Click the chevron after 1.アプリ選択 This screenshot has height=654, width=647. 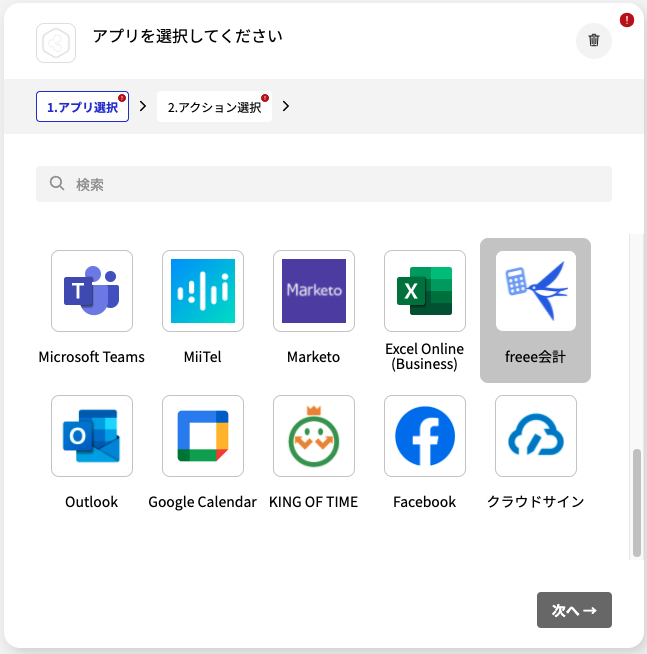(143, 106)
